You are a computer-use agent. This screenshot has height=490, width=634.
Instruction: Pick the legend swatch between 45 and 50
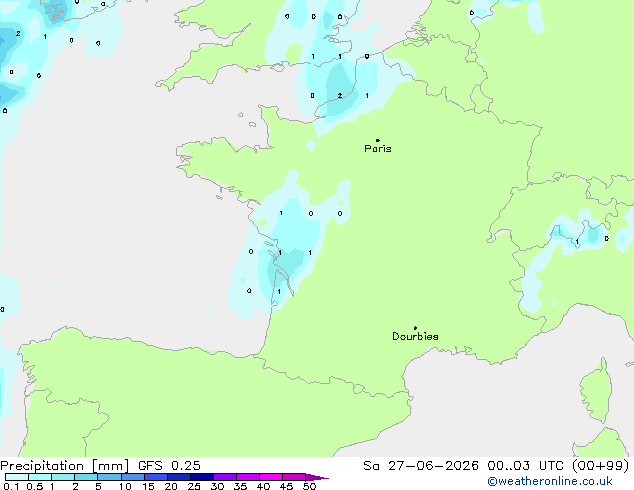294,477
